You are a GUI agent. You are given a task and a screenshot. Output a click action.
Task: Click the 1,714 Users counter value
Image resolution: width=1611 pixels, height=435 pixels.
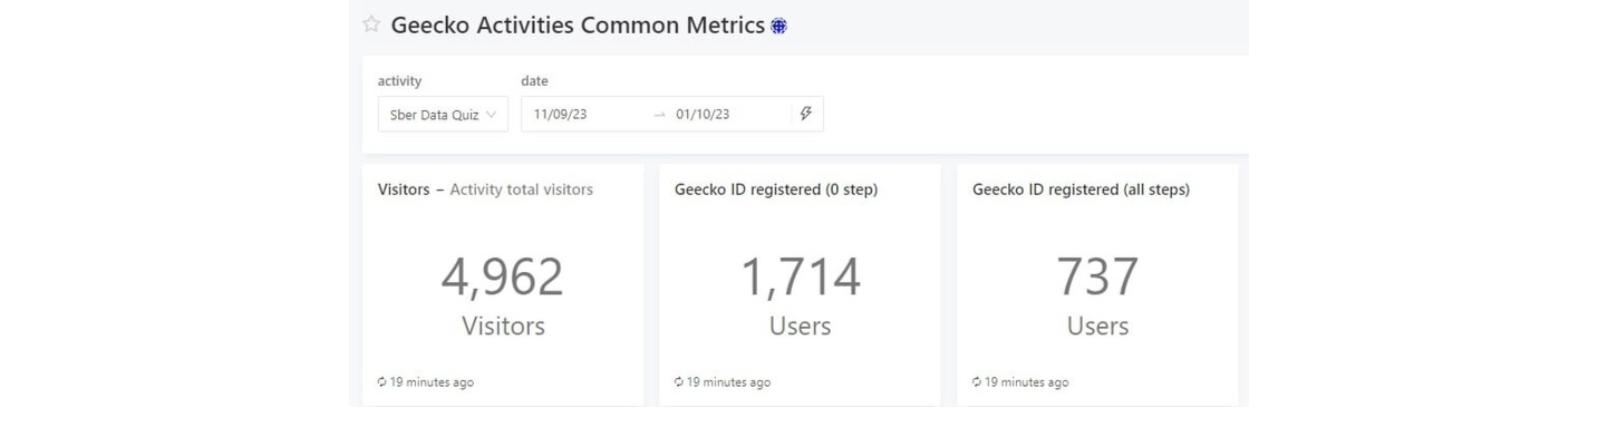800,277
